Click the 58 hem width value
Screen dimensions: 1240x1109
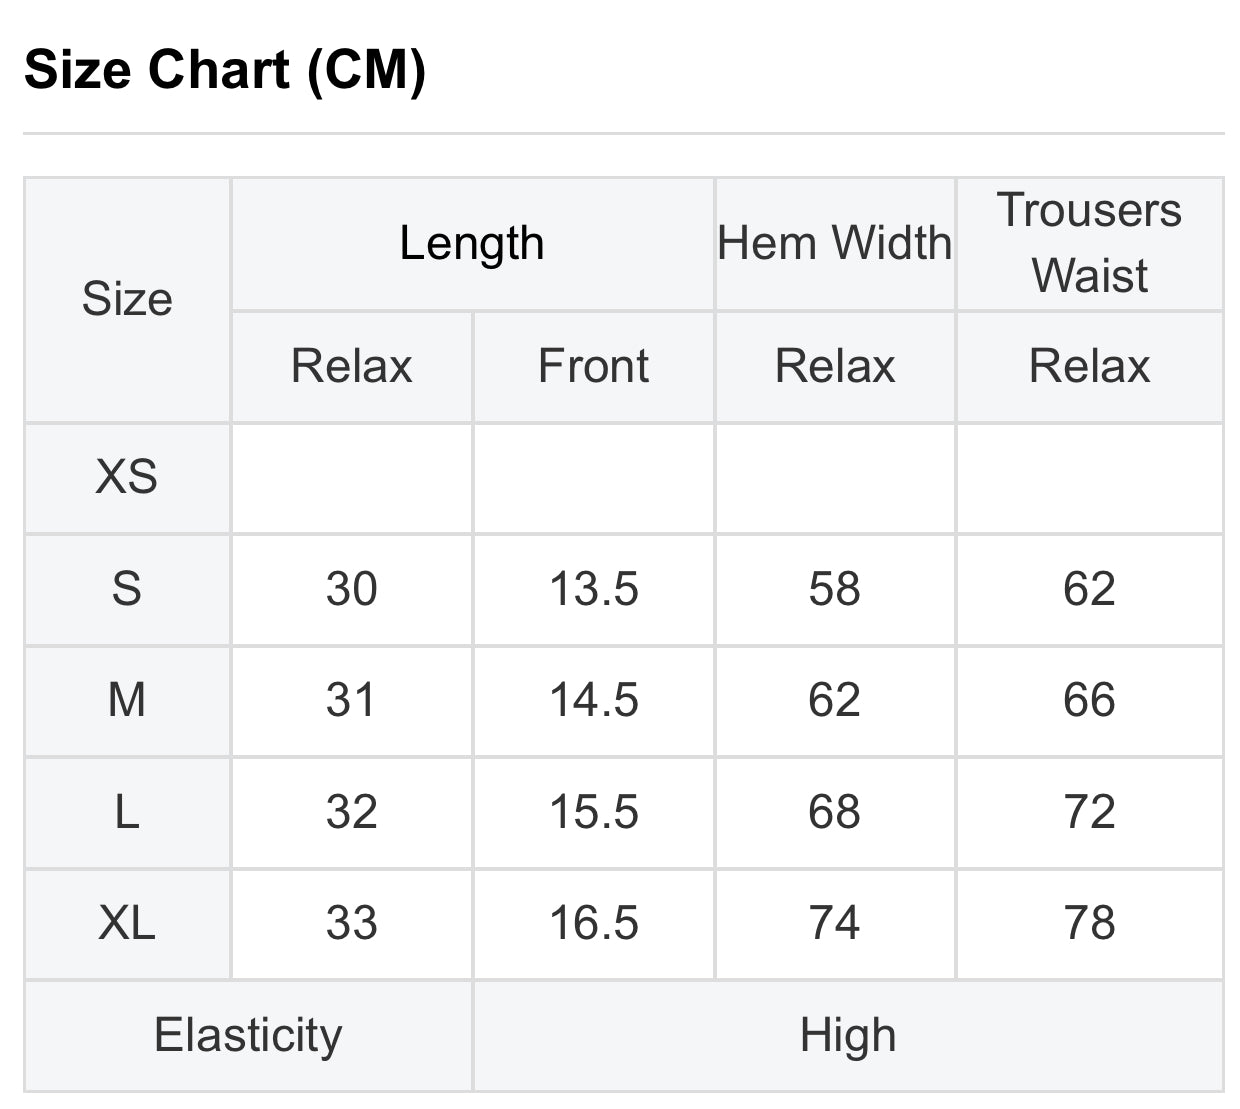click(835, 589)
